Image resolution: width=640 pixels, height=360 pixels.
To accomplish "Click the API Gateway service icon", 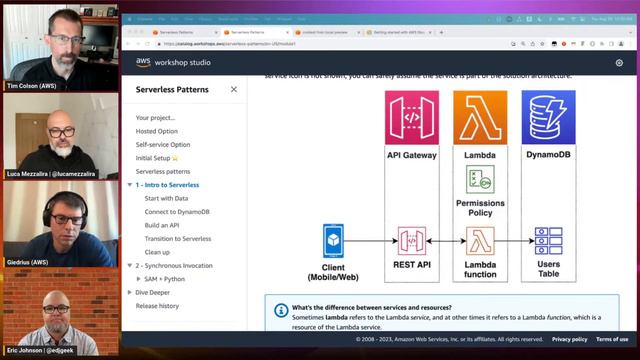I will (412, 118).
